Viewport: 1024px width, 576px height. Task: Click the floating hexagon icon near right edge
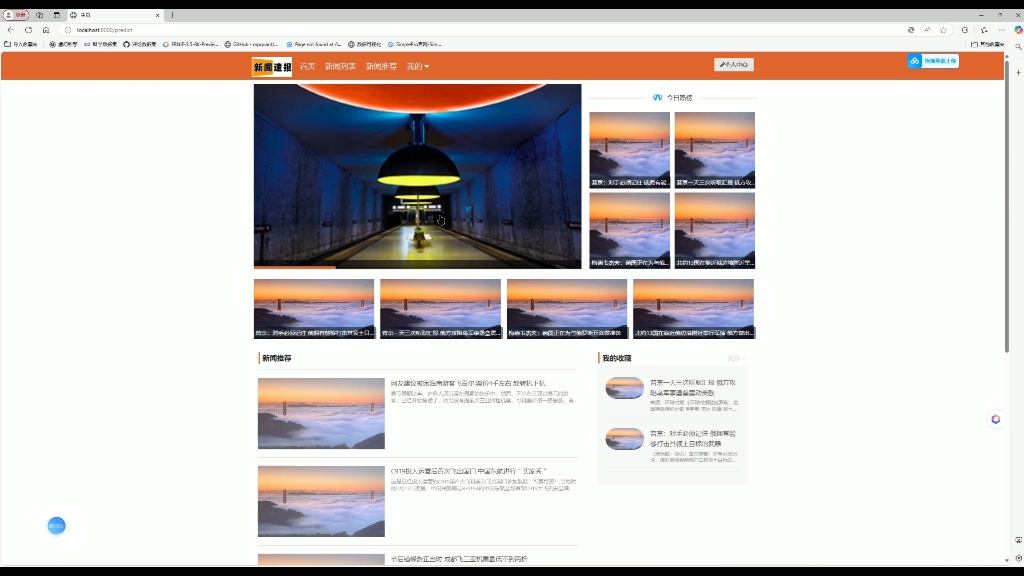coord(995,419)
